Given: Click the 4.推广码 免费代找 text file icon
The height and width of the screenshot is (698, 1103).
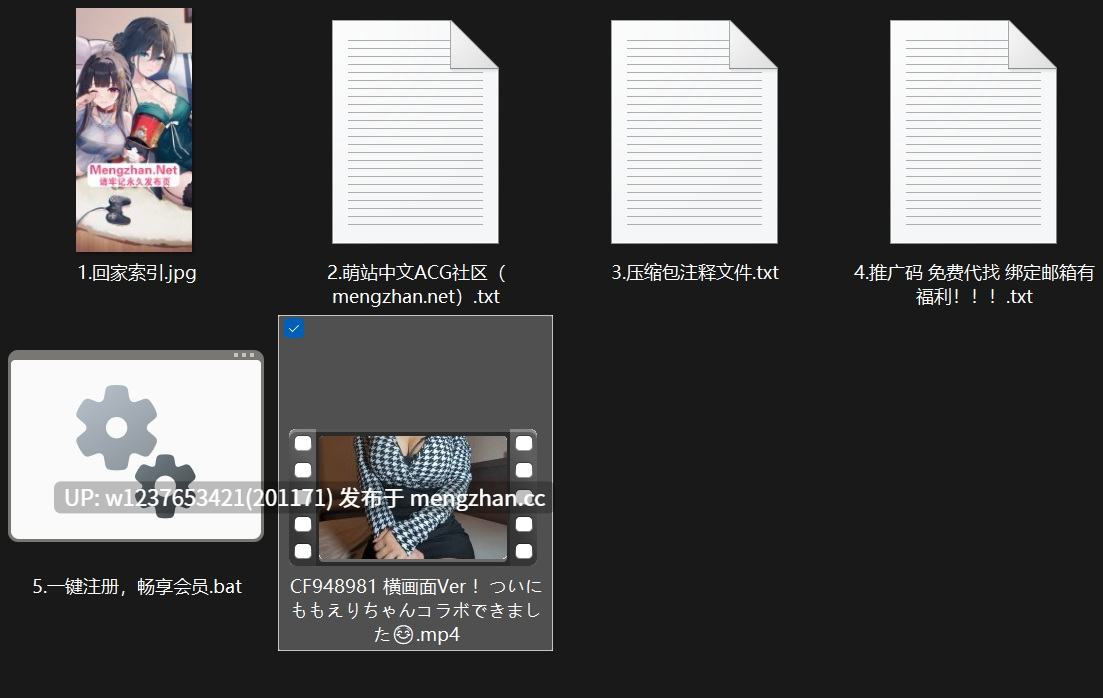Looking at the screenshot, I should coord(973,132).
